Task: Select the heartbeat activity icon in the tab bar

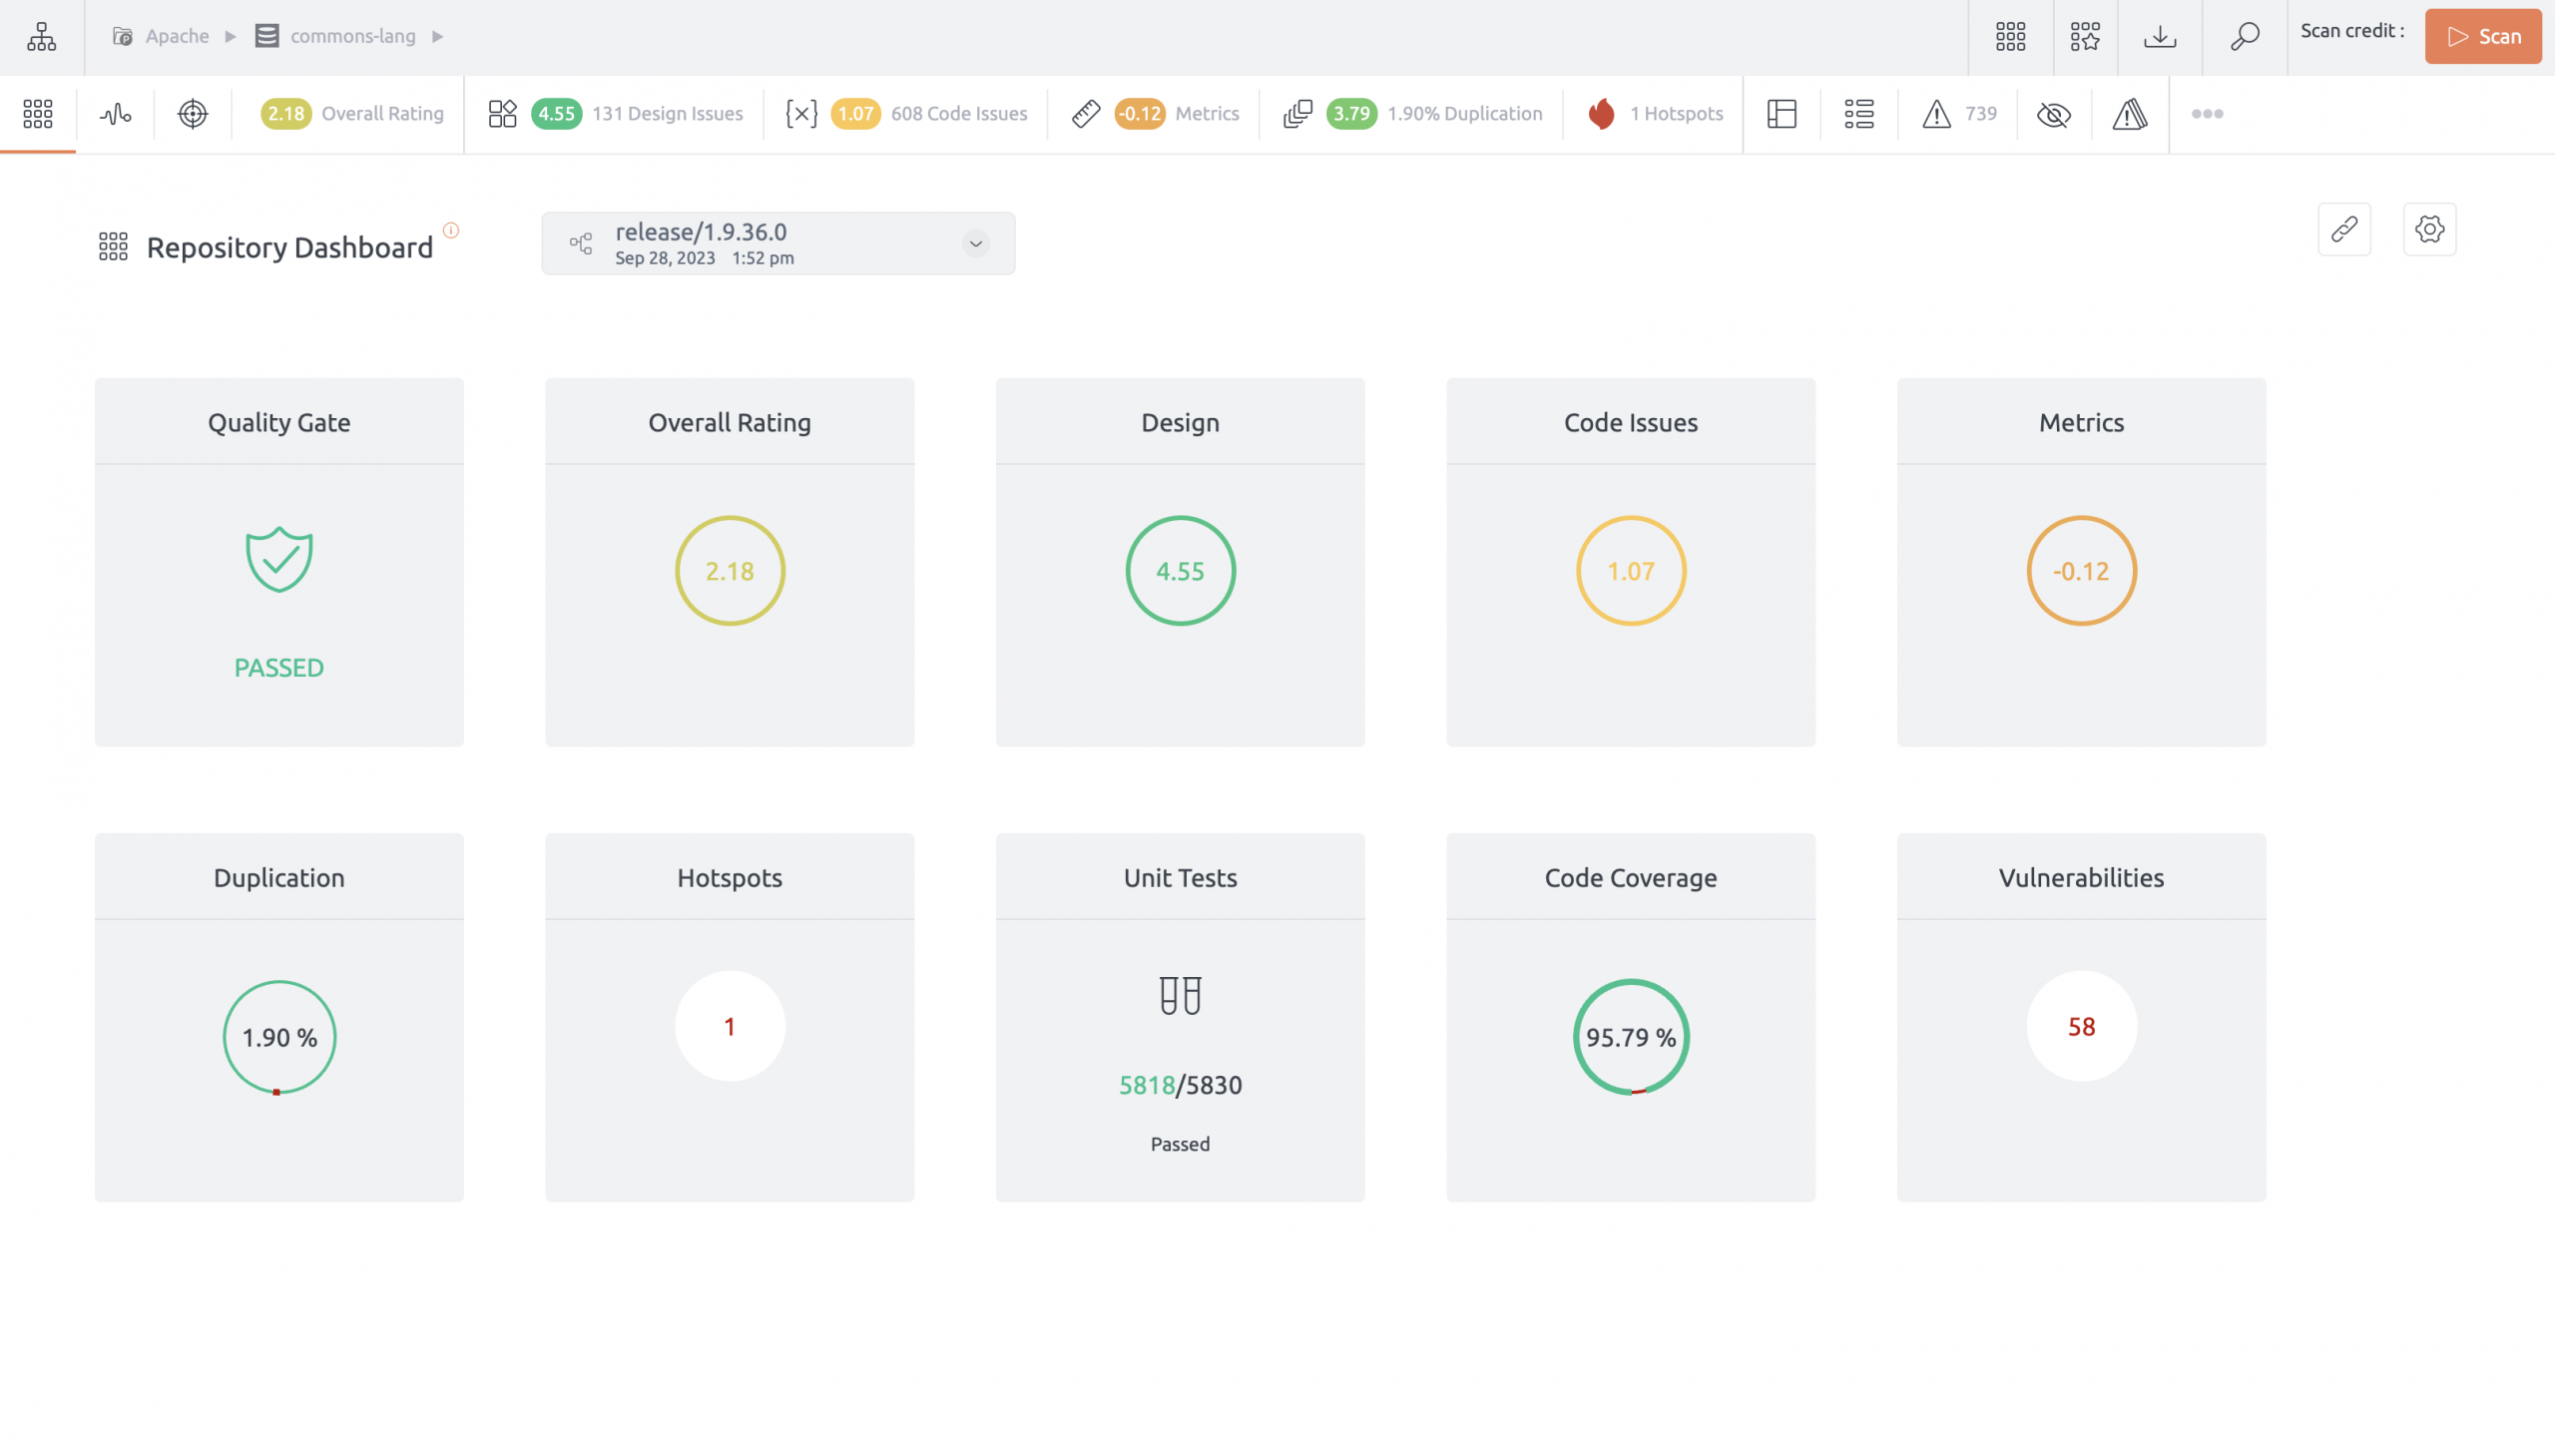Action: 115,113
